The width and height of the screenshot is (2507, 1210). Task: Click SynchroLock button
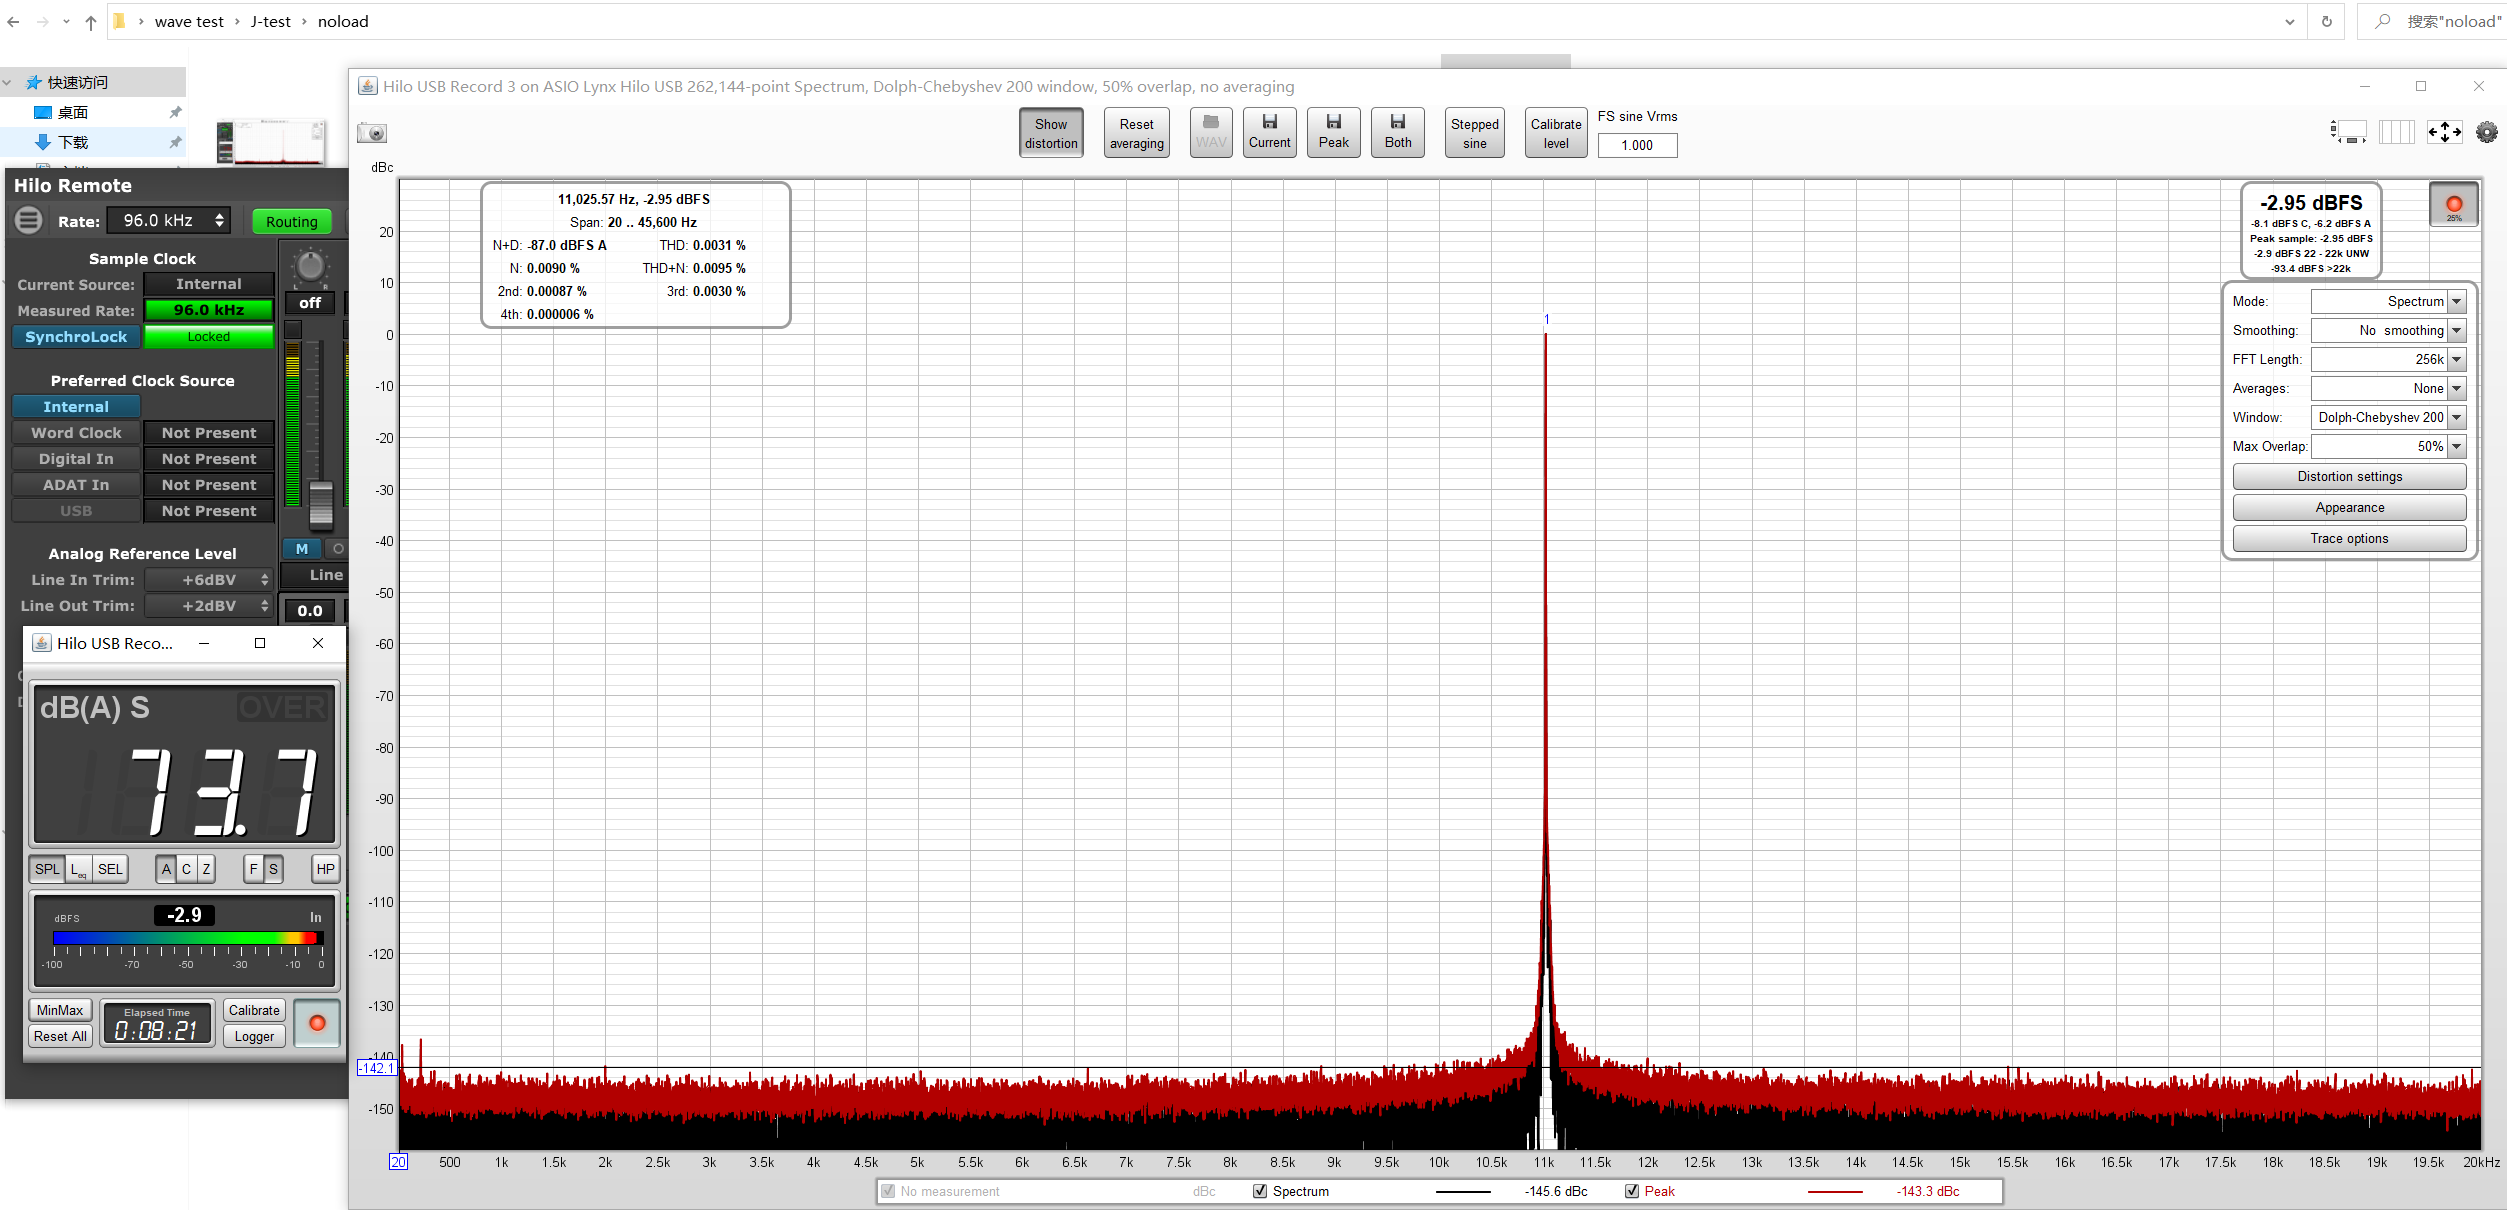[x=76, y=337]
